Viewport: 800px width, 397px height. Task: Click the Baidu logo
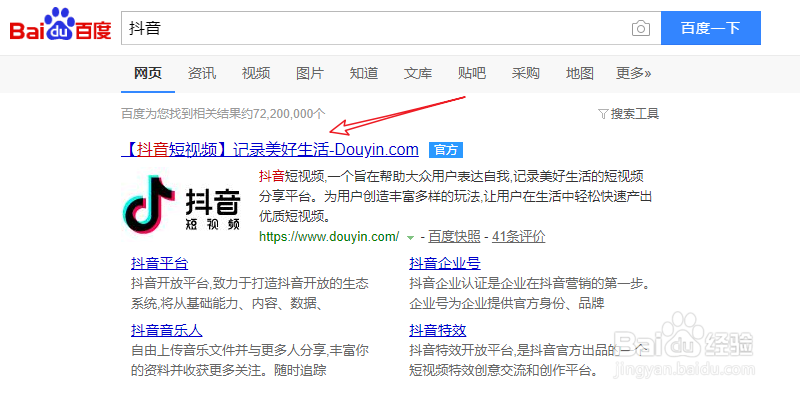click(x=60, y=25)
